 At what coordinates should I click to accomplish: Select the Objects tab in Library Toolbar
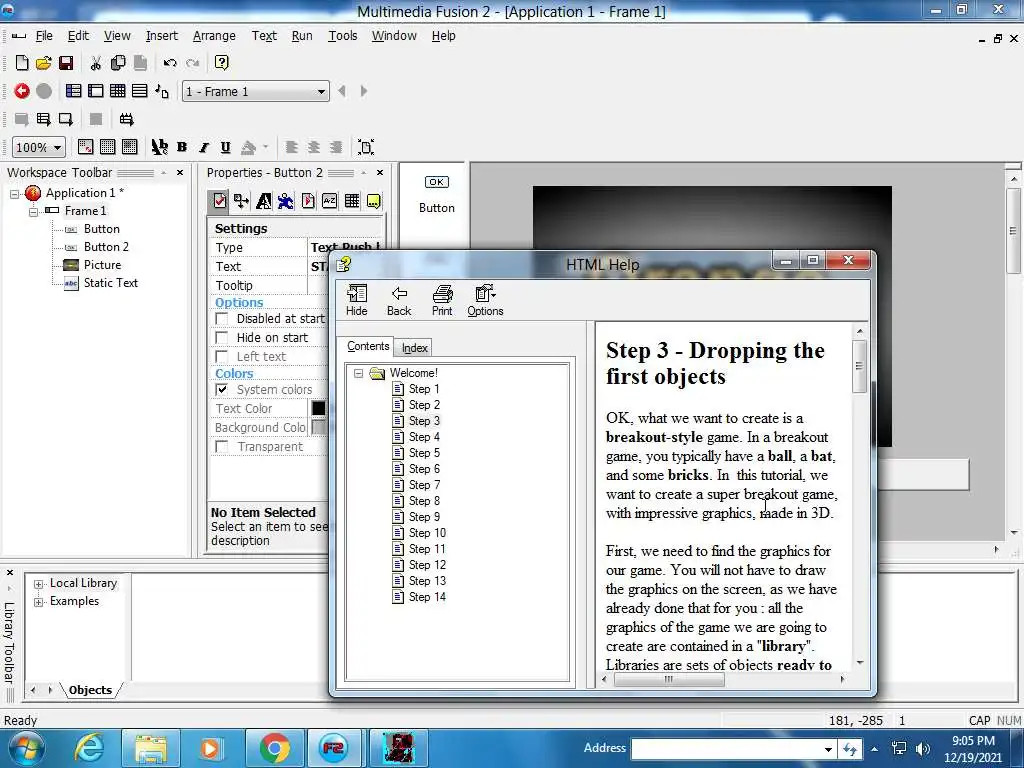coord(90,690)
